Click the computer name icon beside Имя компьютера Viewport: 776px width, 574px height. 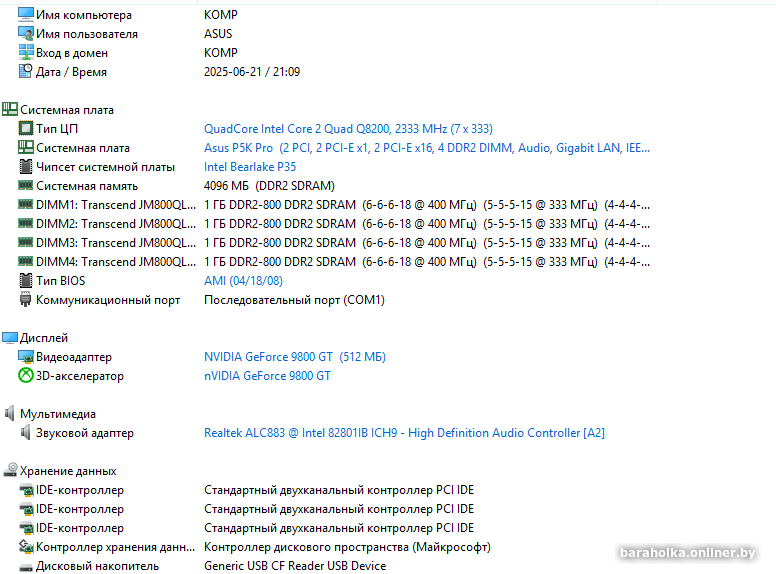[x=26, y=14]
